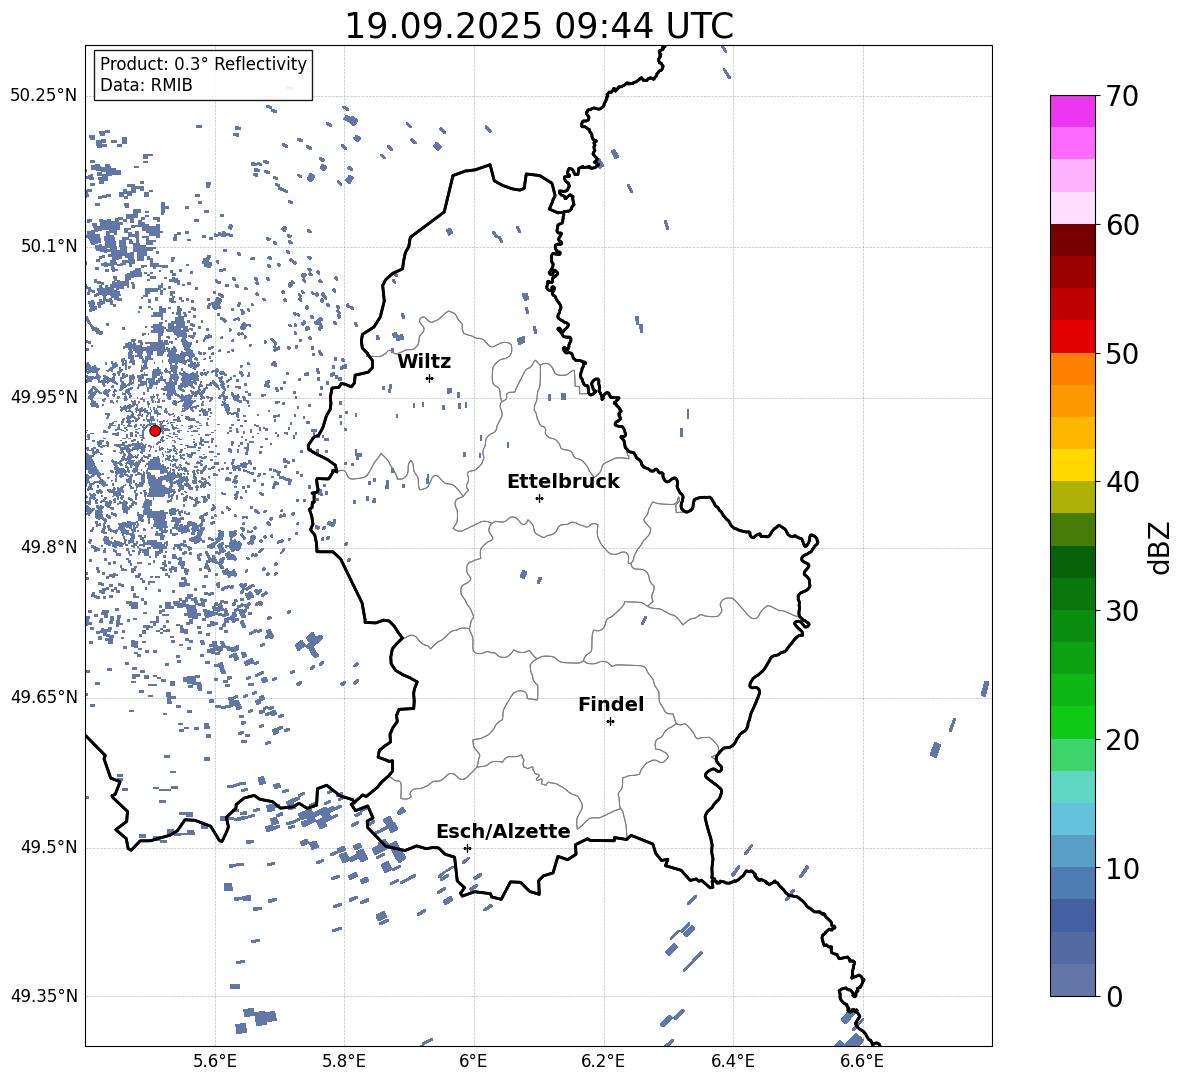
Task: Click the 5.6°E longitude label
Action: click(x=215, y=1061)
